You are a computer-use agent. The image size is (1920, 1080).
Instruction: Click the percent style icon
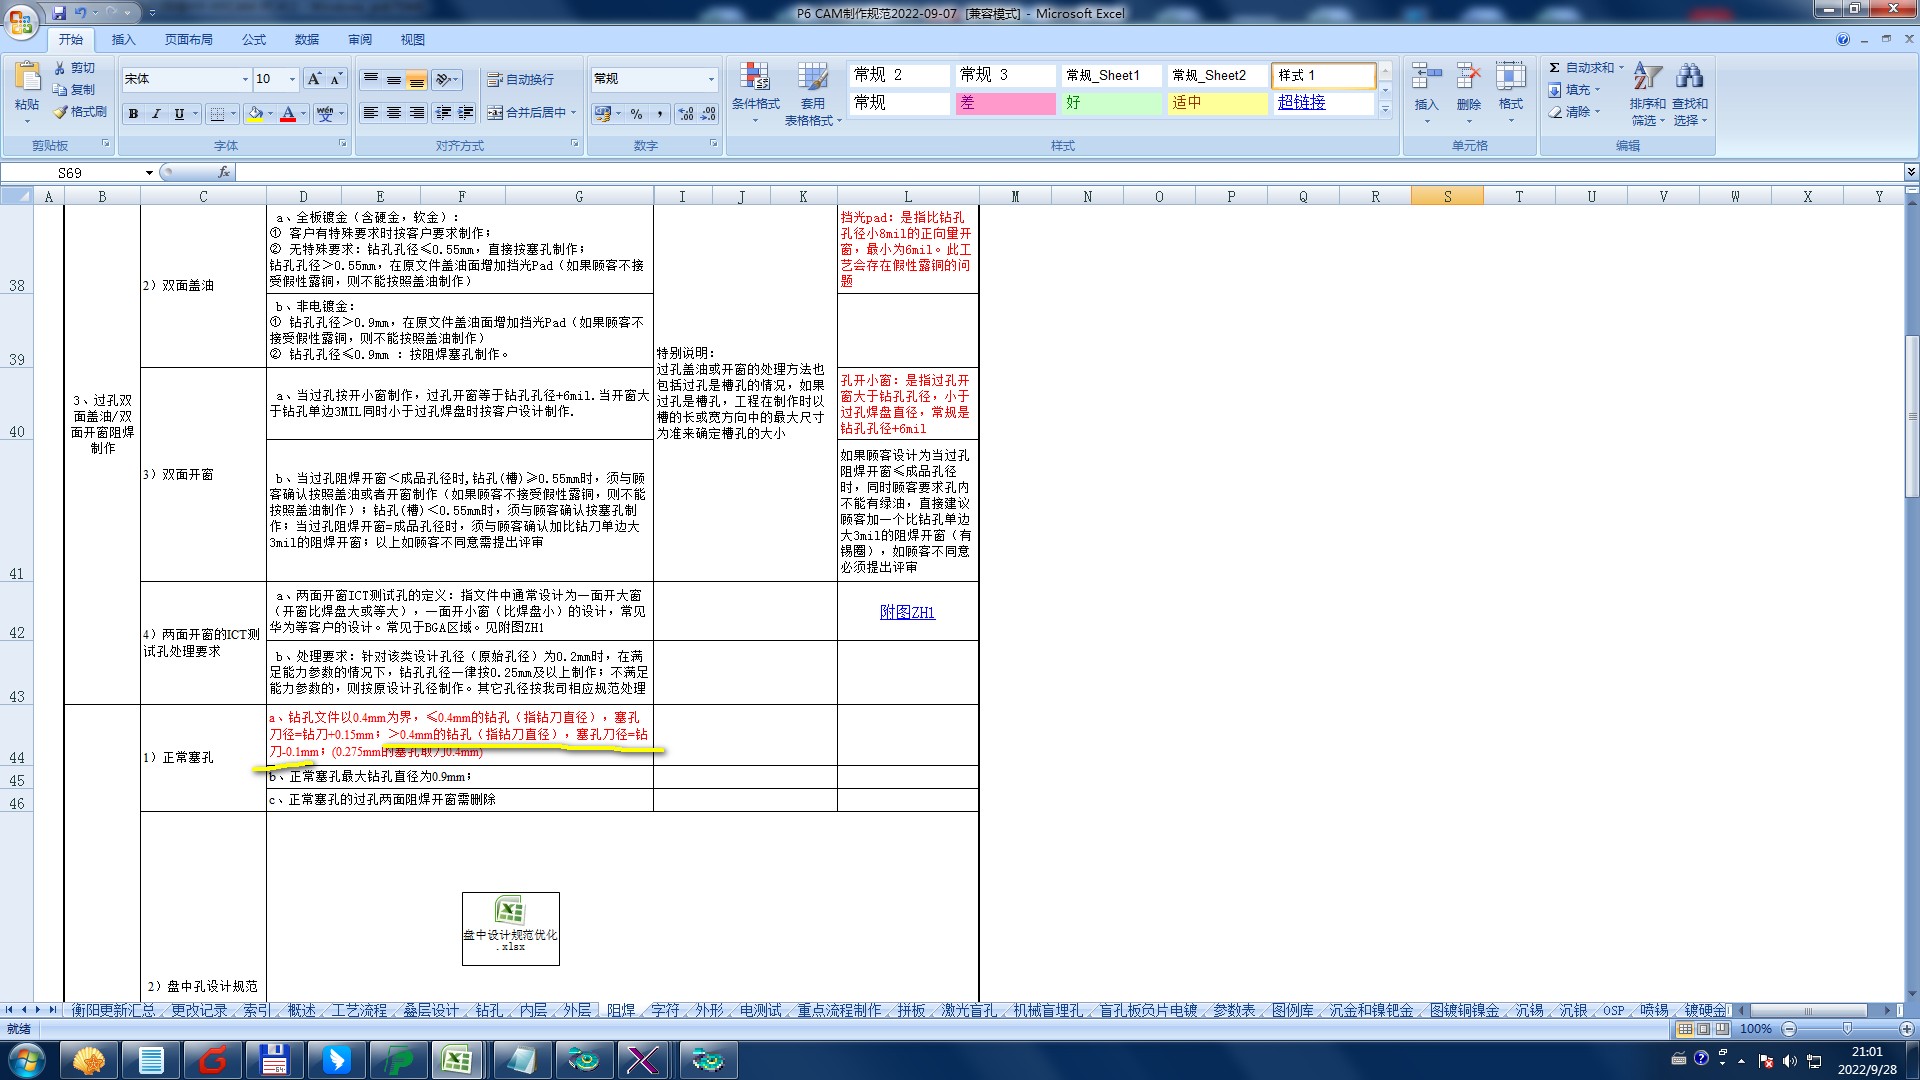click(x=636, y=114)
